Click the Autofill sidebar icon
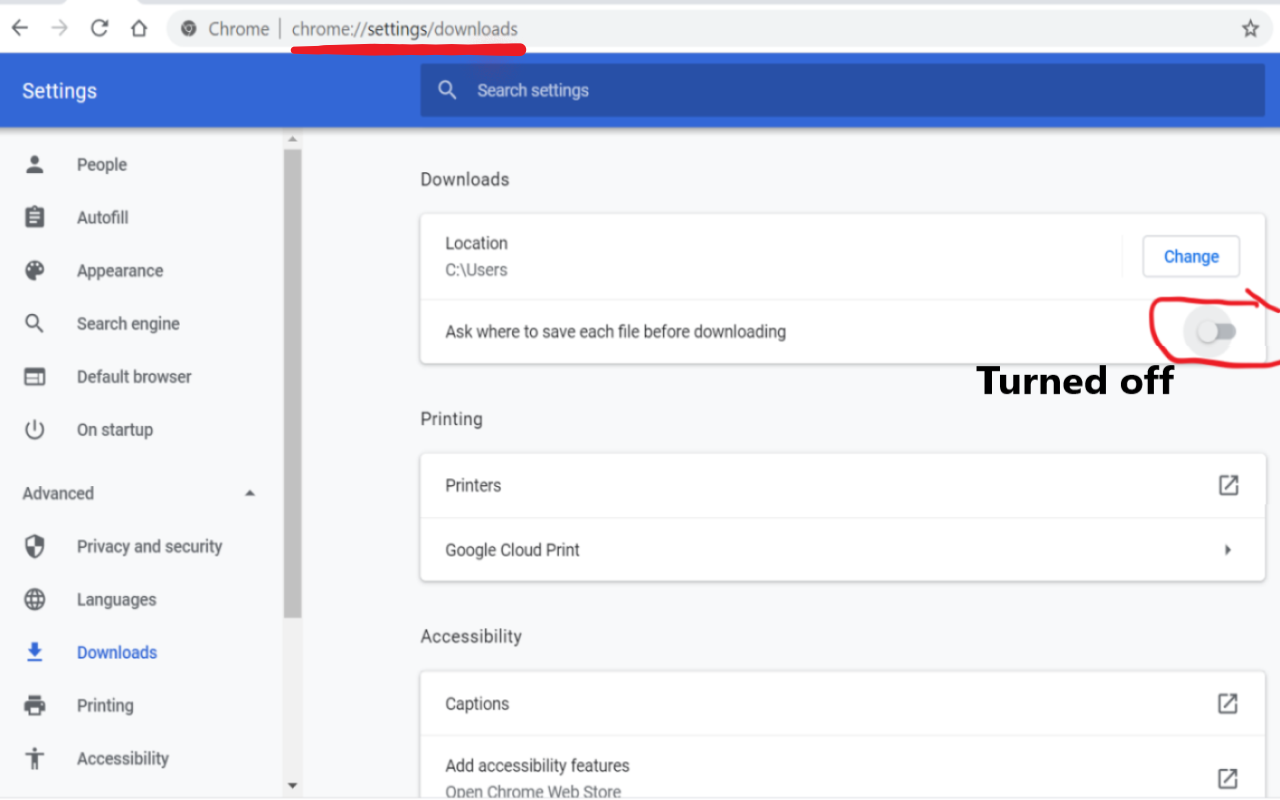1280x800 pixels. pos(35,217)
